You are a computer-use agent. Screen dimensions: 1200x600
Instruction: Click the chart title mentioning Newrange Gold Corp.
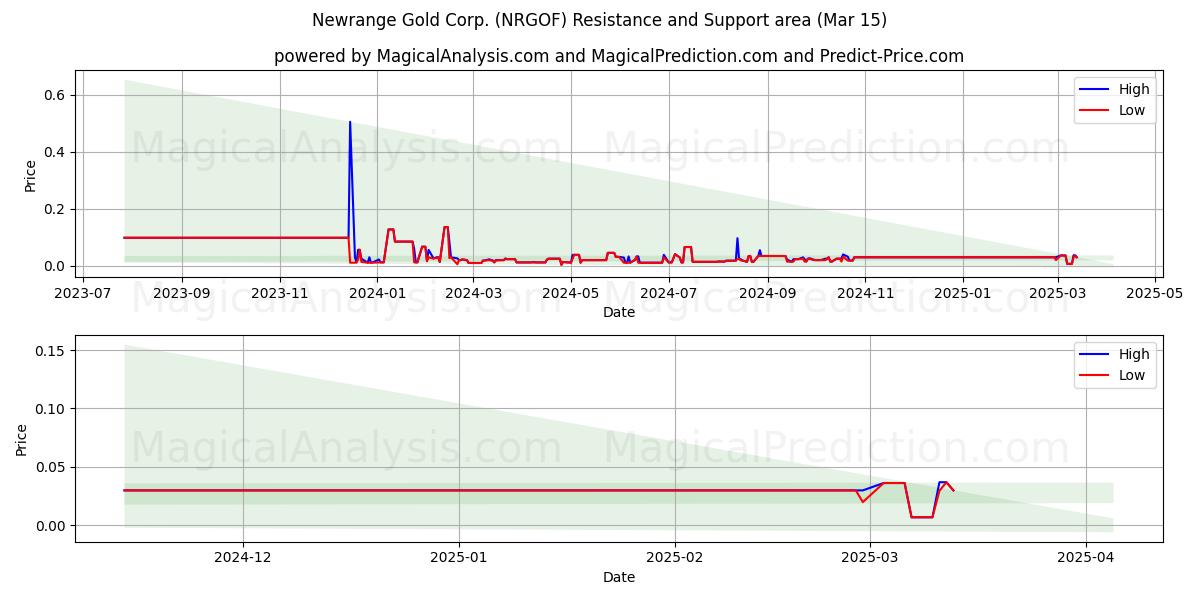pos(599,20)
